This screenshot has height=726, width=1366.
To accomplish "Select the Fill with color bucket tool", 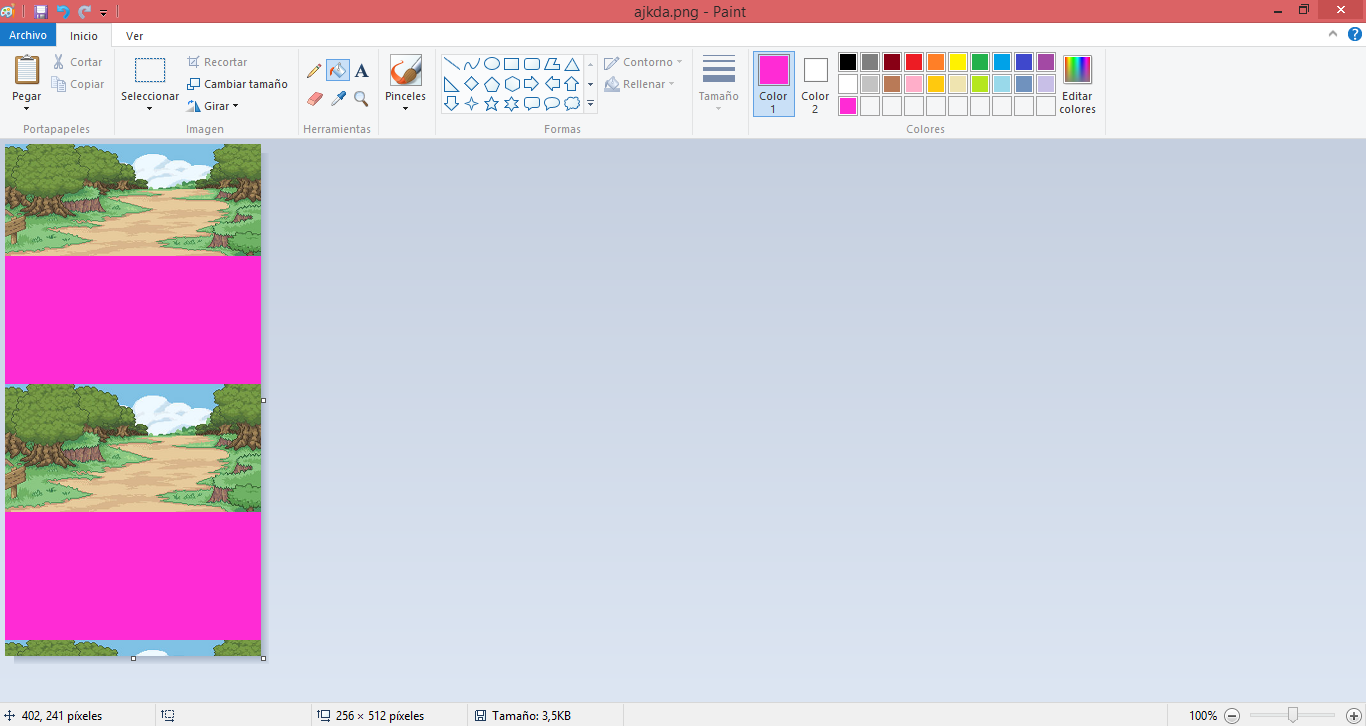I will (338, 71).
